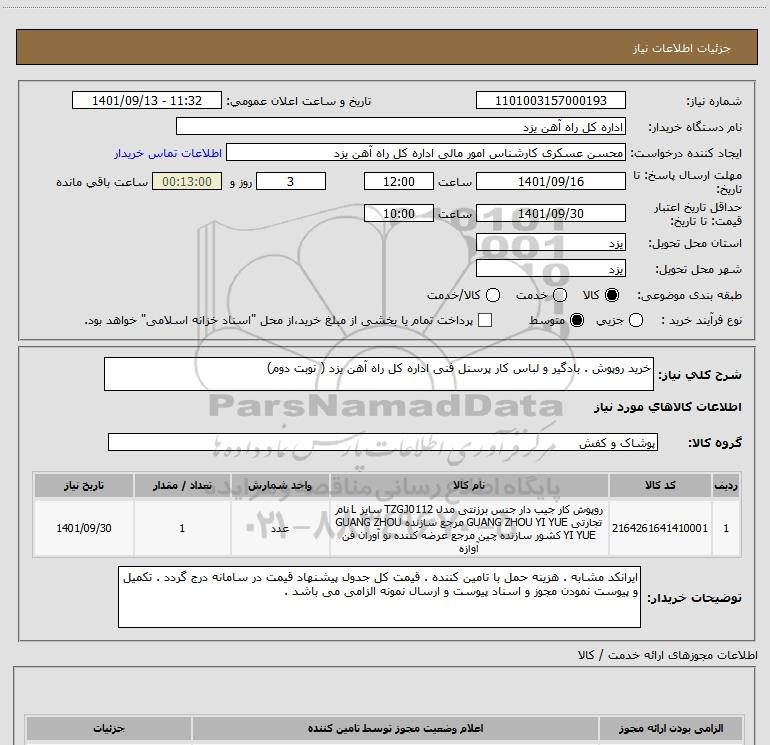Click the واحد شمارش column header

coord(280,485)
